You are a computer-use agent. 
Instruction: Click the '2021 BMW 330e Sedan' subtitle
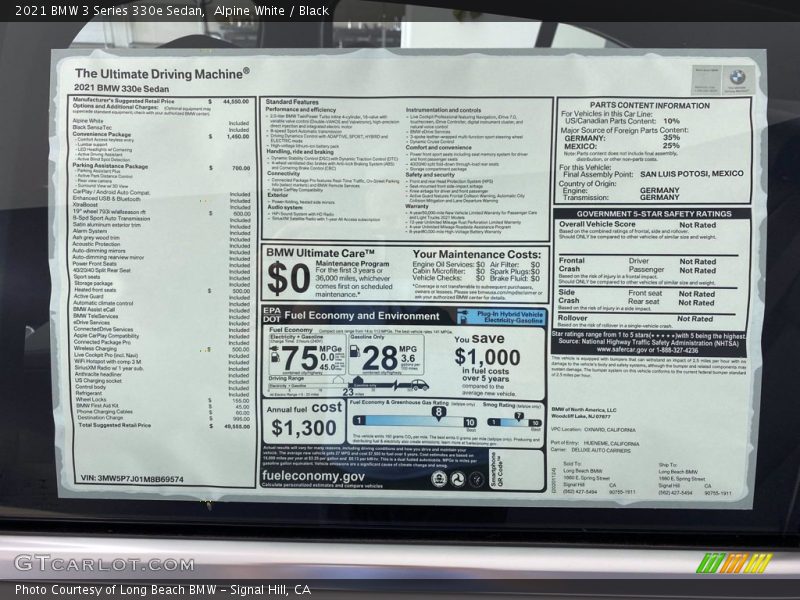[121, 88]
